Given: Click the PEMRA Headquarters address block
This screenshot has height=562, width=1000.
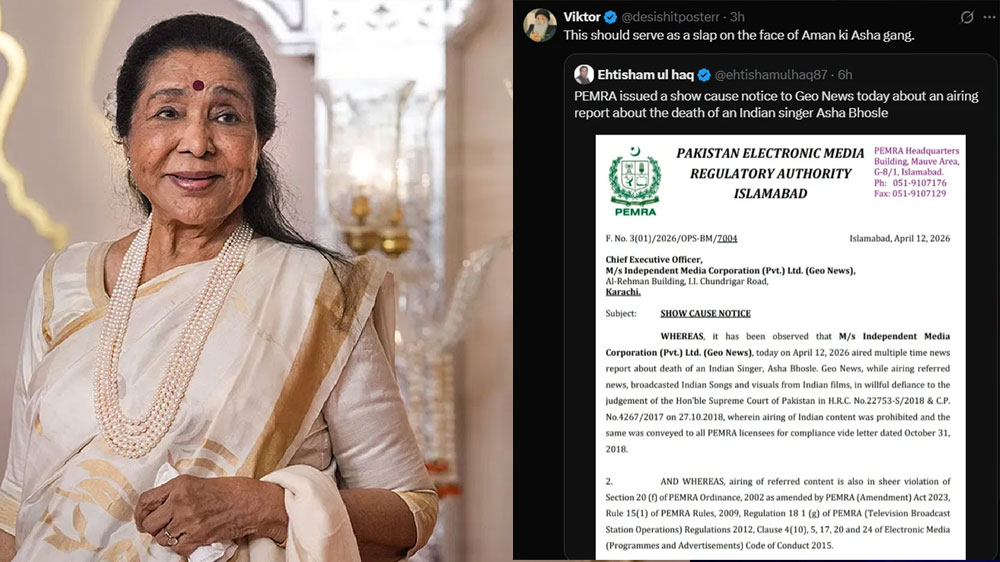Looking at the screenshot, I should [x=916, y=172].
